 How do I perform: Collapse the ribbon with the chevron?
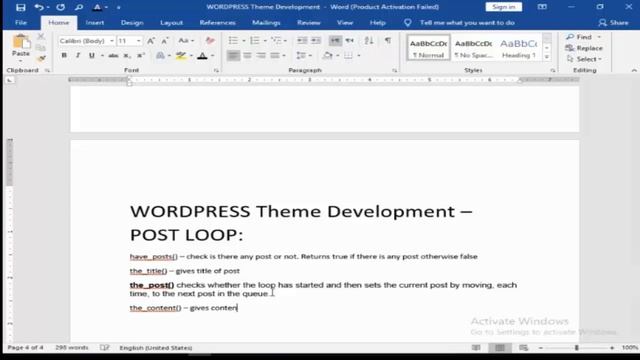pos(634,71)
